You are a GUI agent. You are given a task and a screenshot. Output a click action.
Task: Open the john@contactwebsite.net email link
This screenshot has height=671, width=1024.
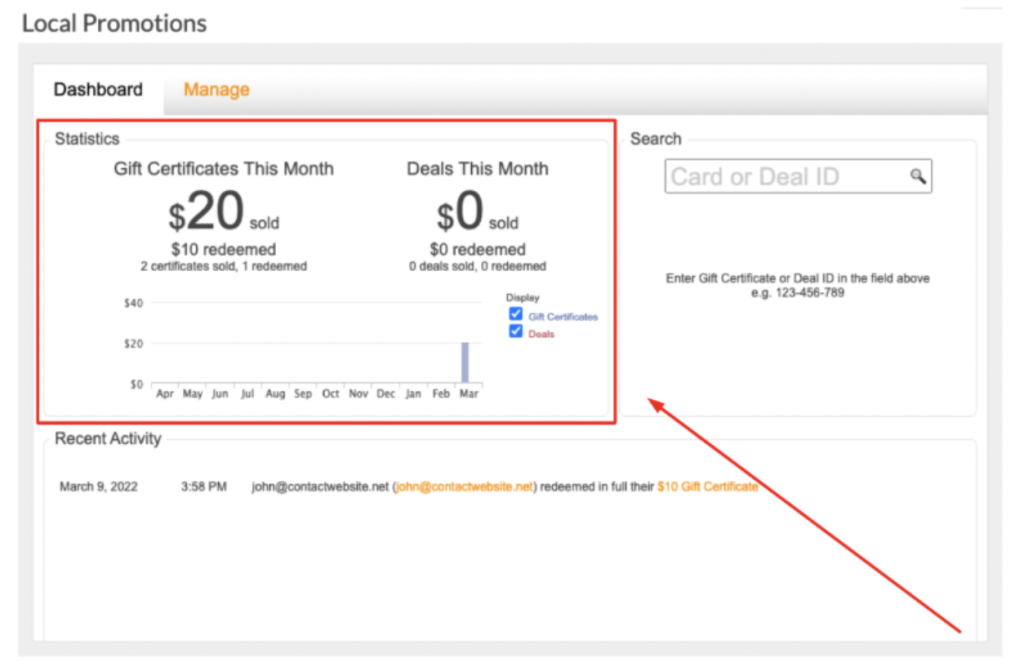(464, 487)
